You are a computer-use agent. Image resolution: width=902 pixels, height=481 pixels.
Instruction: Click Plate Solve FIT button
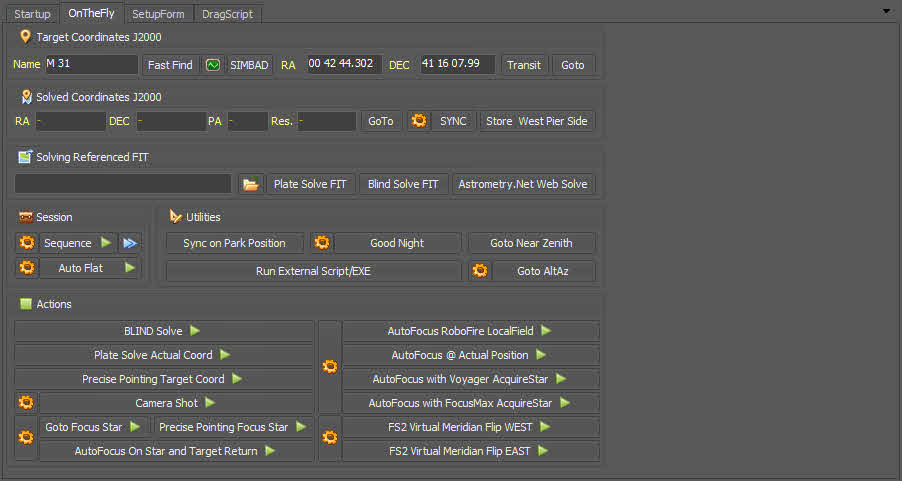coord(310,184)
